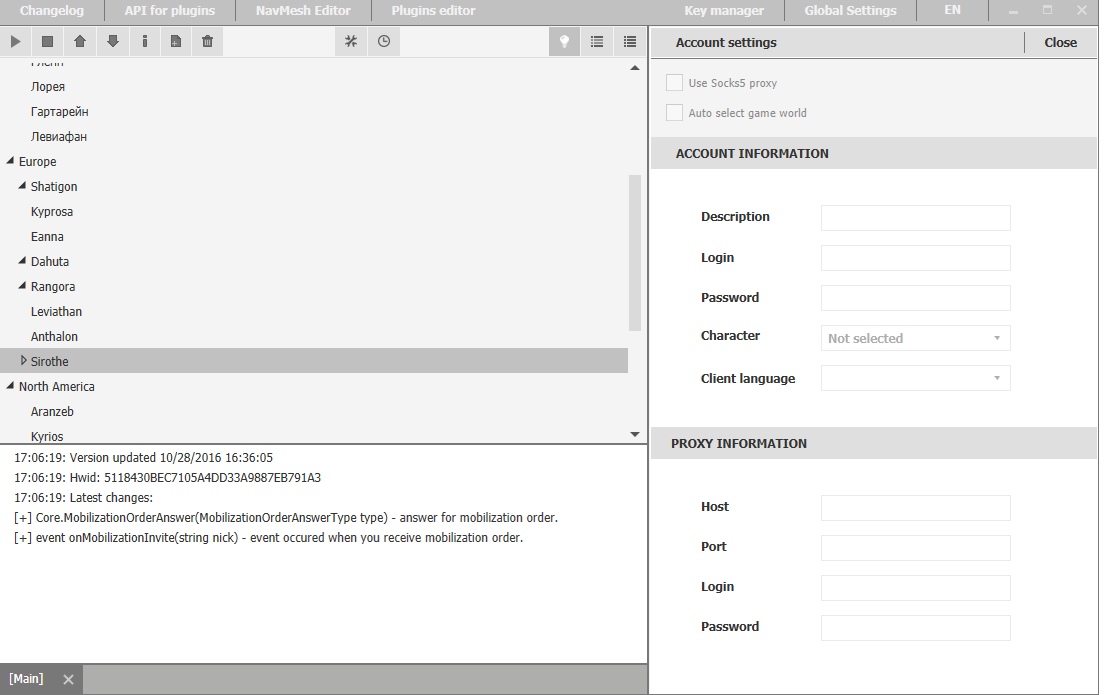This screenshot has height=695, width=1113.
Task: Delete account with trash can icon
Action: coord(207,42)
